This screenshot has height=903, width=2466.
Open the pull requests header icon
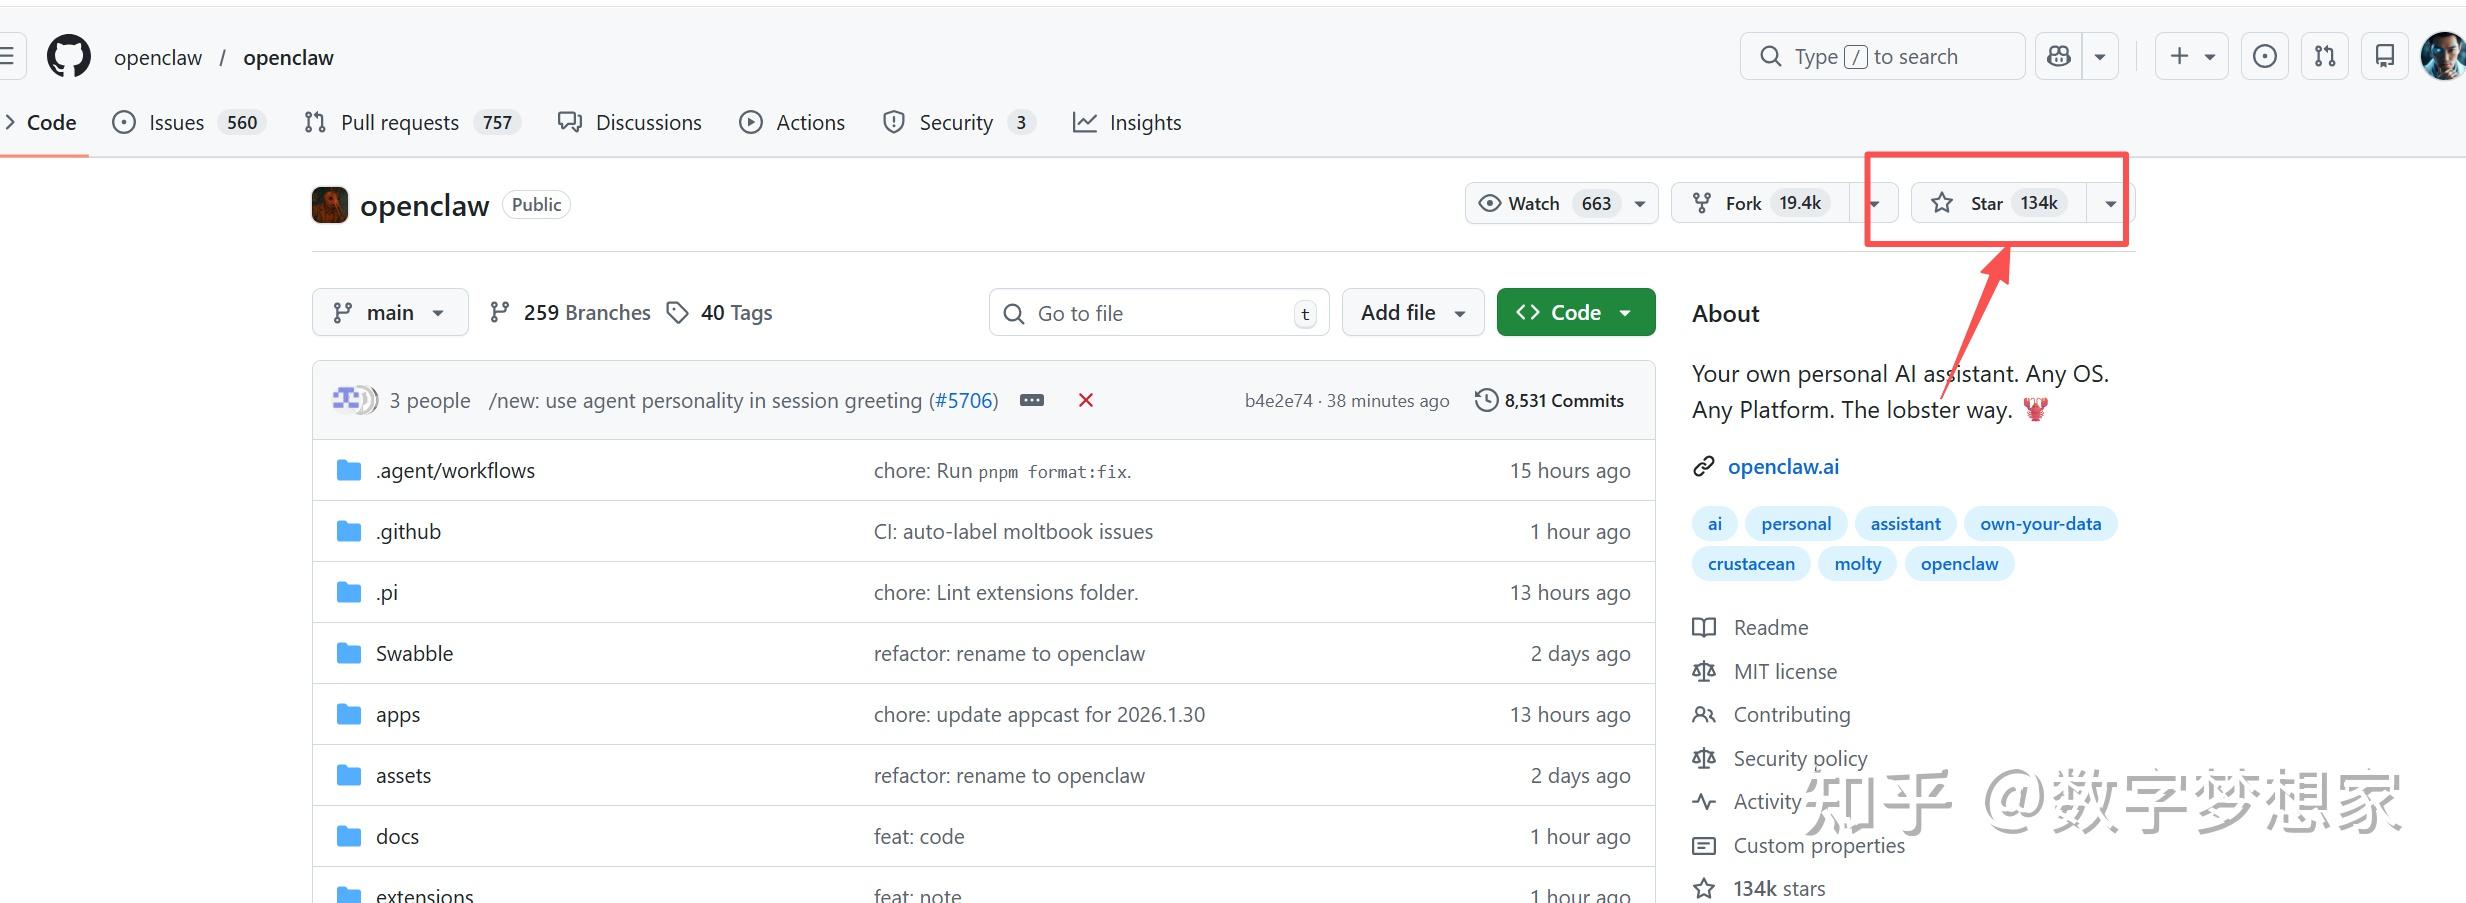[2325, 57]
